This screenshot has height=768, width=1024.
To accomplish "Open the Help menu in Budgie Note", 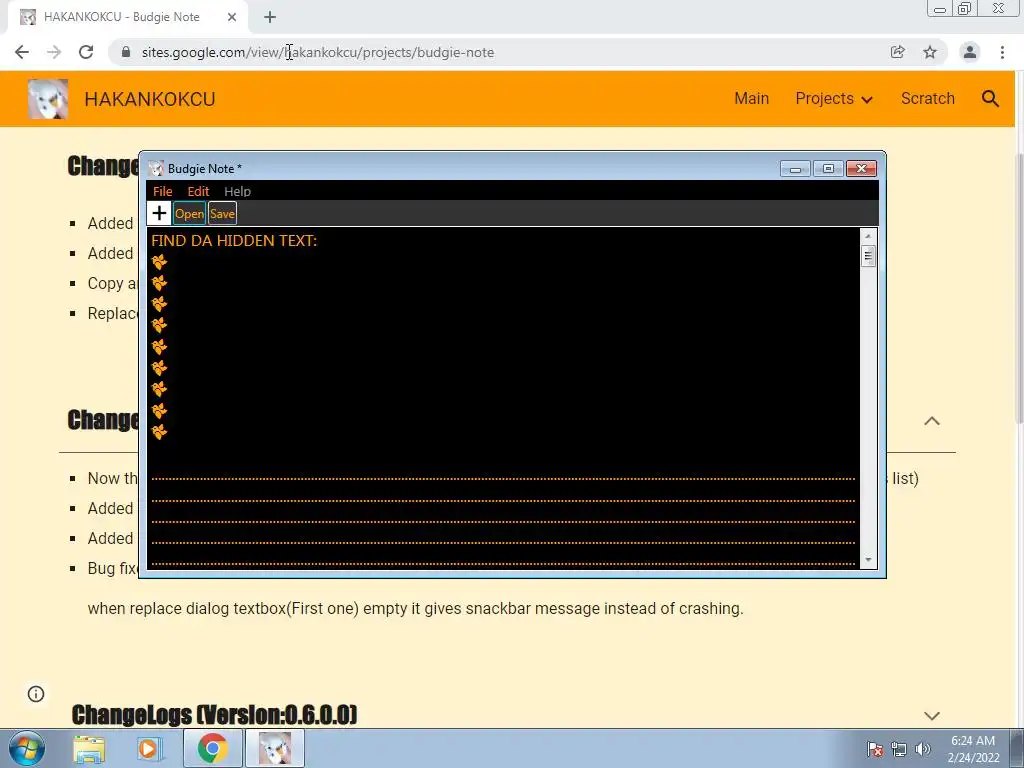I will [237, 191].
